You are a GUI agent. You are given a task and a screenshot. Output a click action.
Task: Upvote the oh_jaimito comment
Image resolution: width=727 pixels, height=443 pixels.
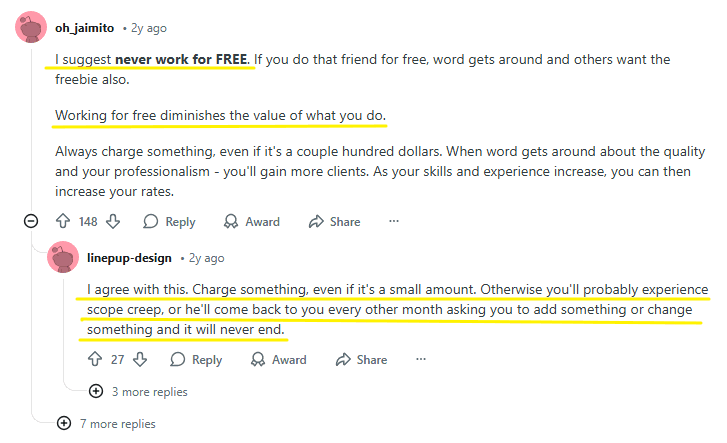(x=63, y=222)
